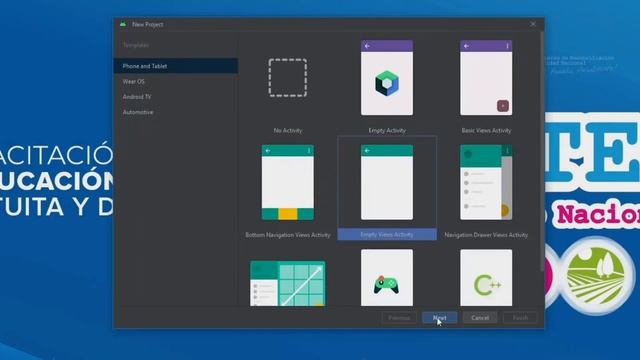Click the Previous button
Screen dimensions: 640x360
[x=399, y=318]
